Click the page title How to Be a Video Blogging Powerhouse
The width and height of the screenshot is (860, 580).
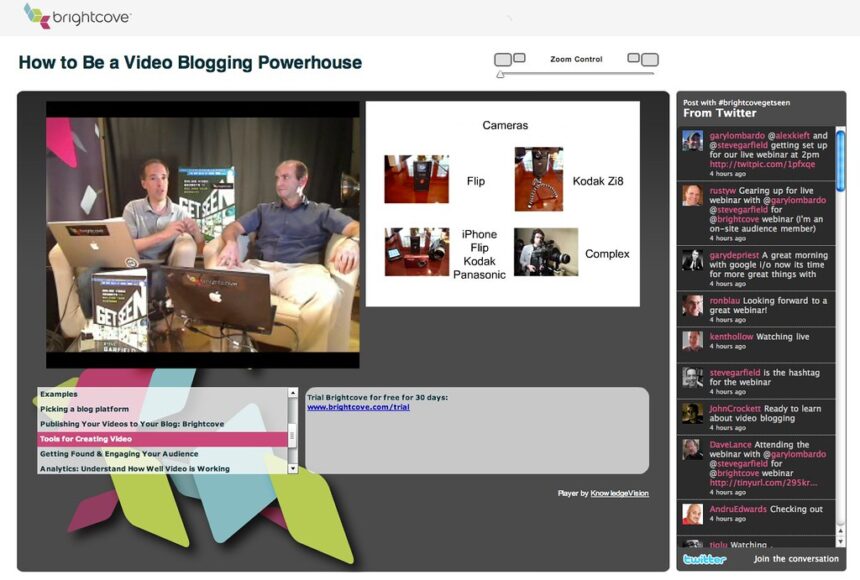190,63
